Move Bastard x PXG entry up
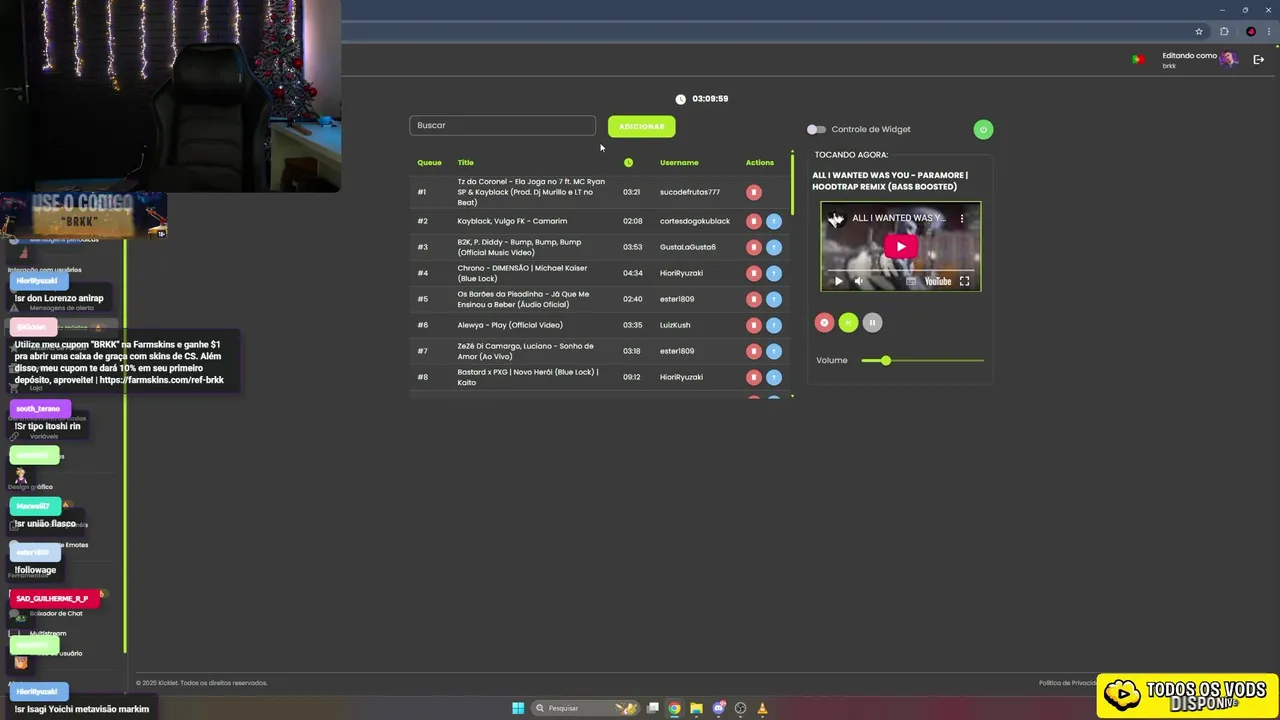Image resolution: width=1280 pixels, height=720 pixels. (x=774, y=377)
